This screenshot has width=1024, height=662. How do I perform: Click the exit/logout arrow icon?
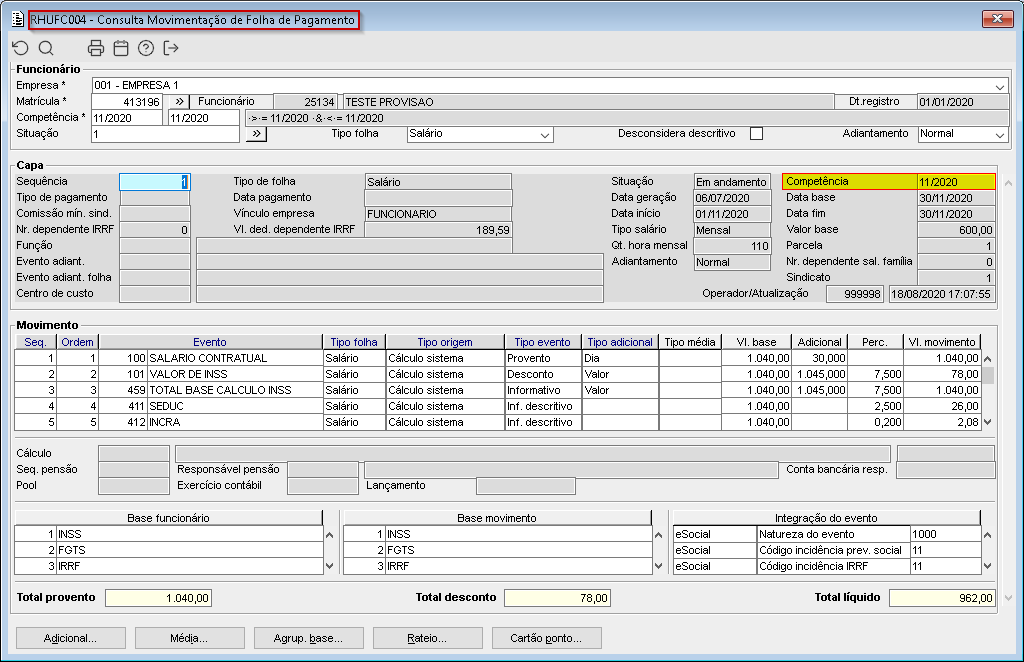tap(171, 48)
